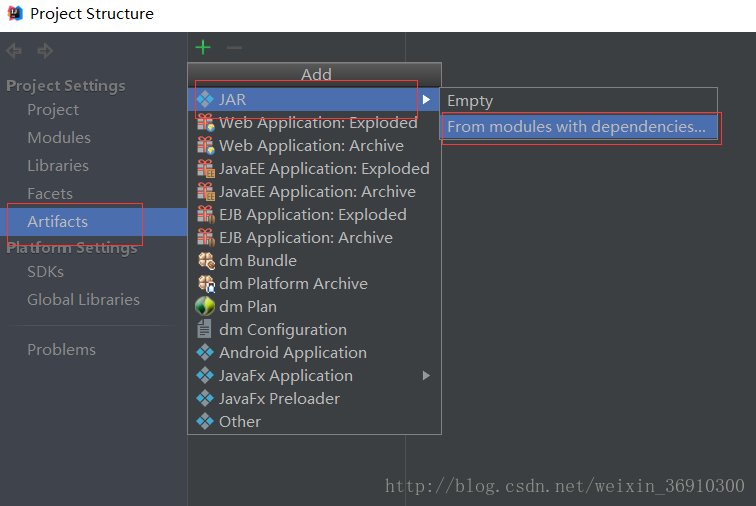The image size is (756, 506).
Task: Select JAR in the Add menu
Action: click(x=313, y=99)
